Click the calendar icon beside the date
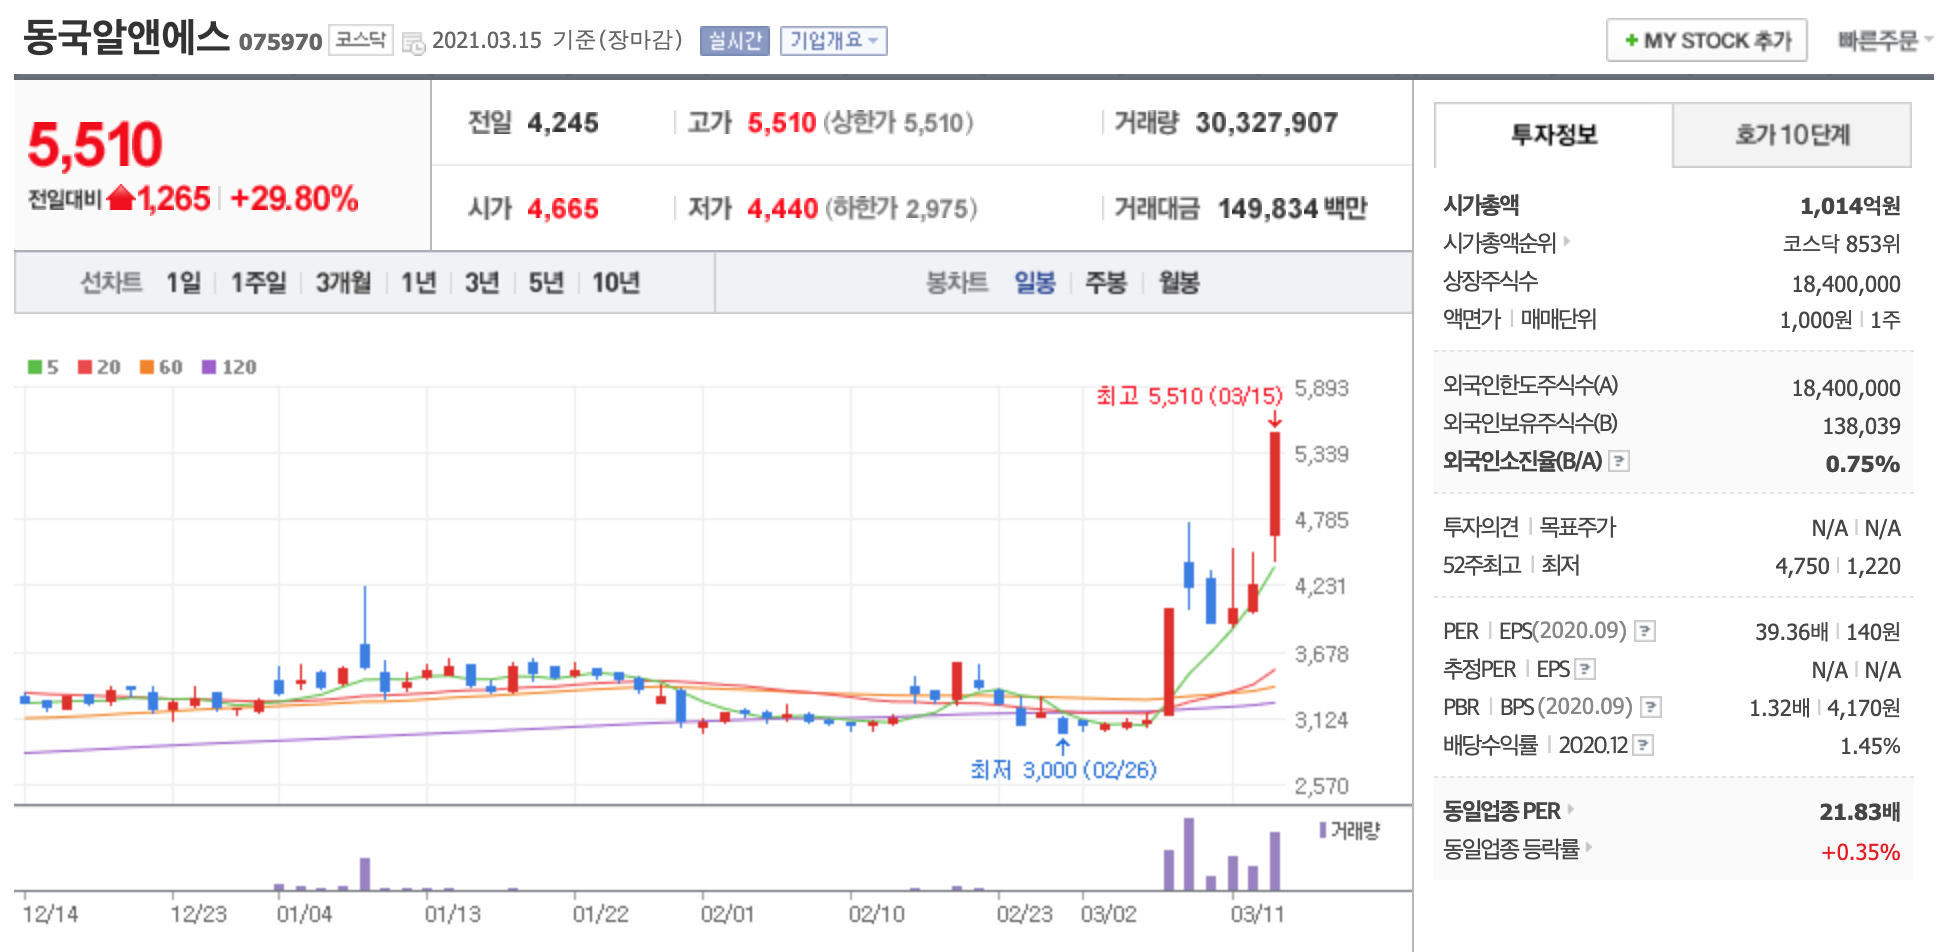 click(x=413, y=43)
